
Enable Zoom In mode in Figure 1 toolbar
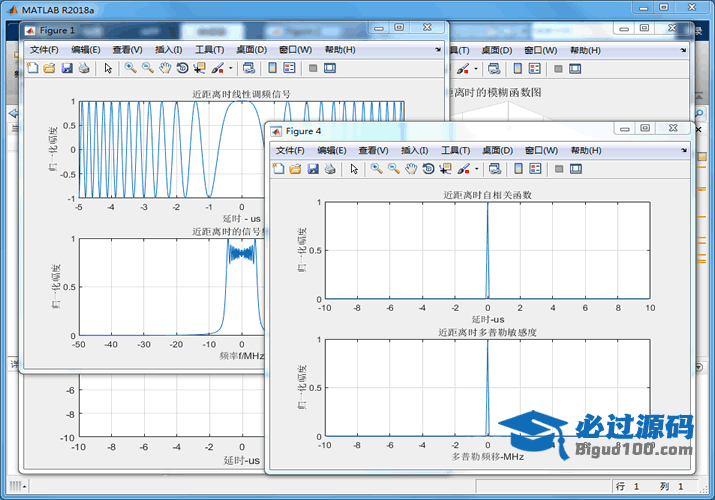click(x=130, y=68)
